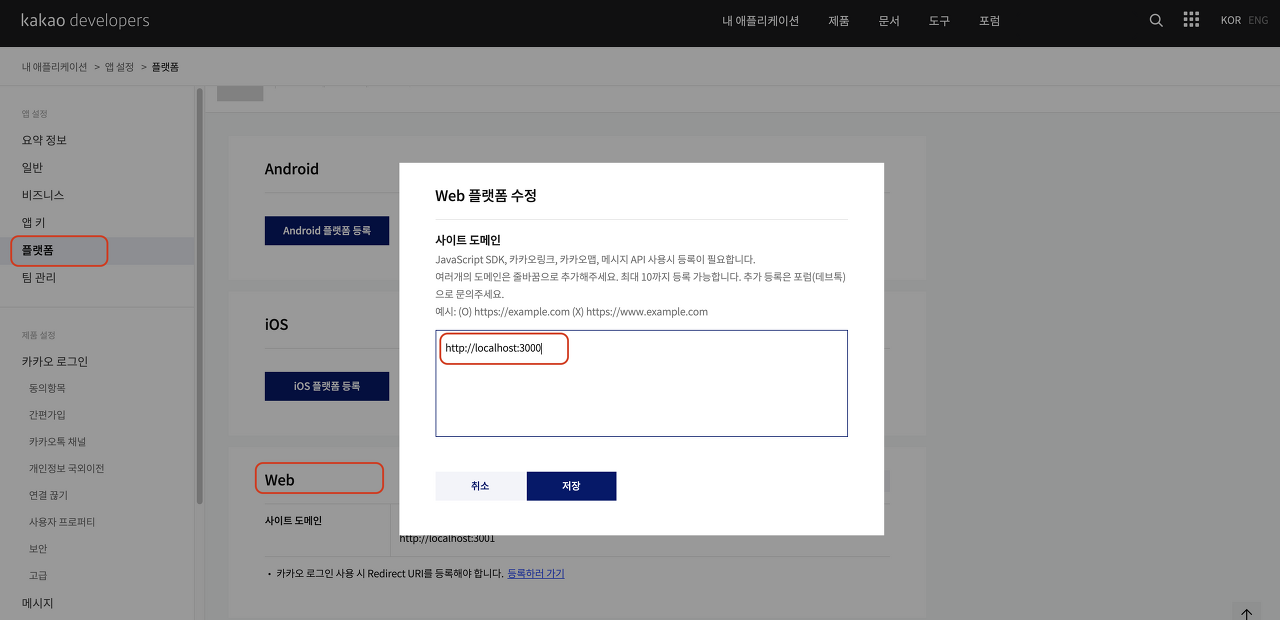Select 요약 정보 in sidebar
Image resolution: width=1280 pixels, height=620 pixels.
(44, 140)
